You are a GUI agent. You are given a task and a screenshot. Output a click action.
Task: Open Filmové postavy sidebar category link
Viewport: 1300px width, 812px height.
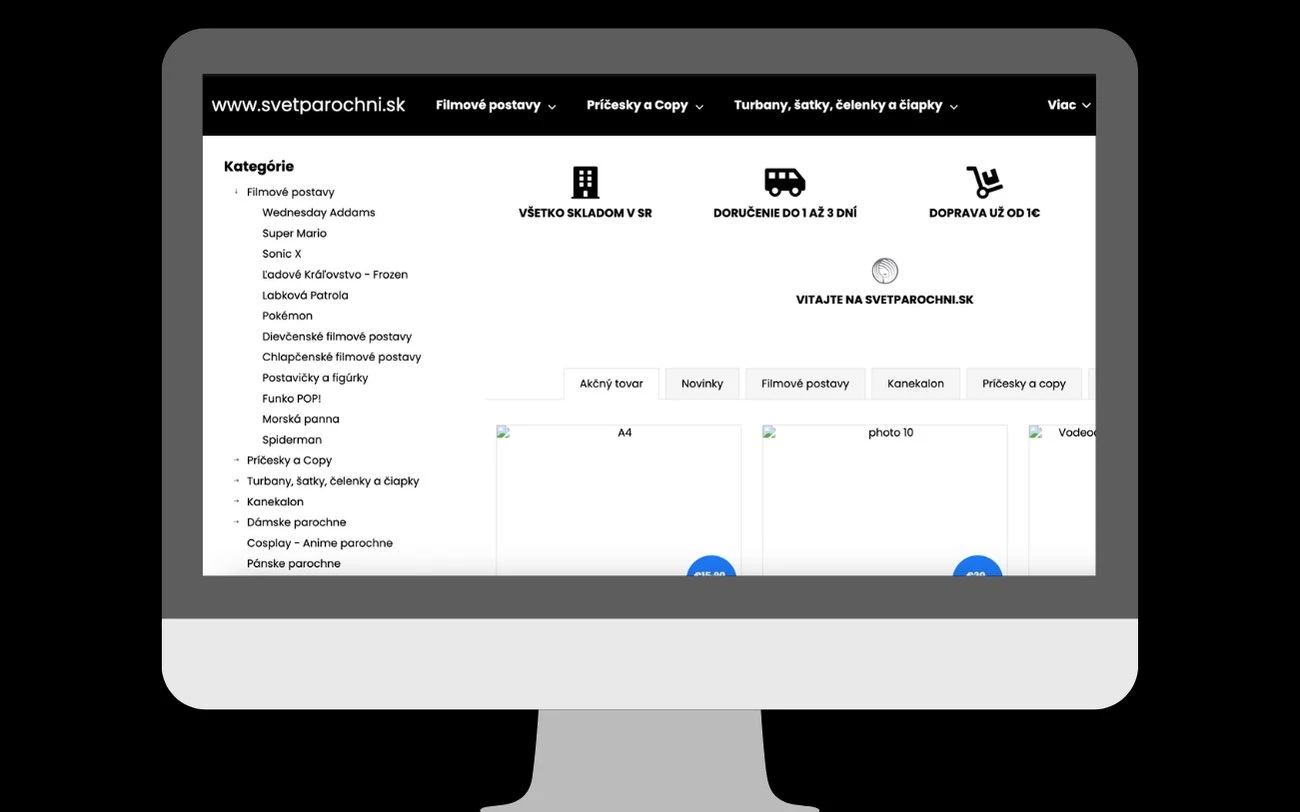pos(291,192)
